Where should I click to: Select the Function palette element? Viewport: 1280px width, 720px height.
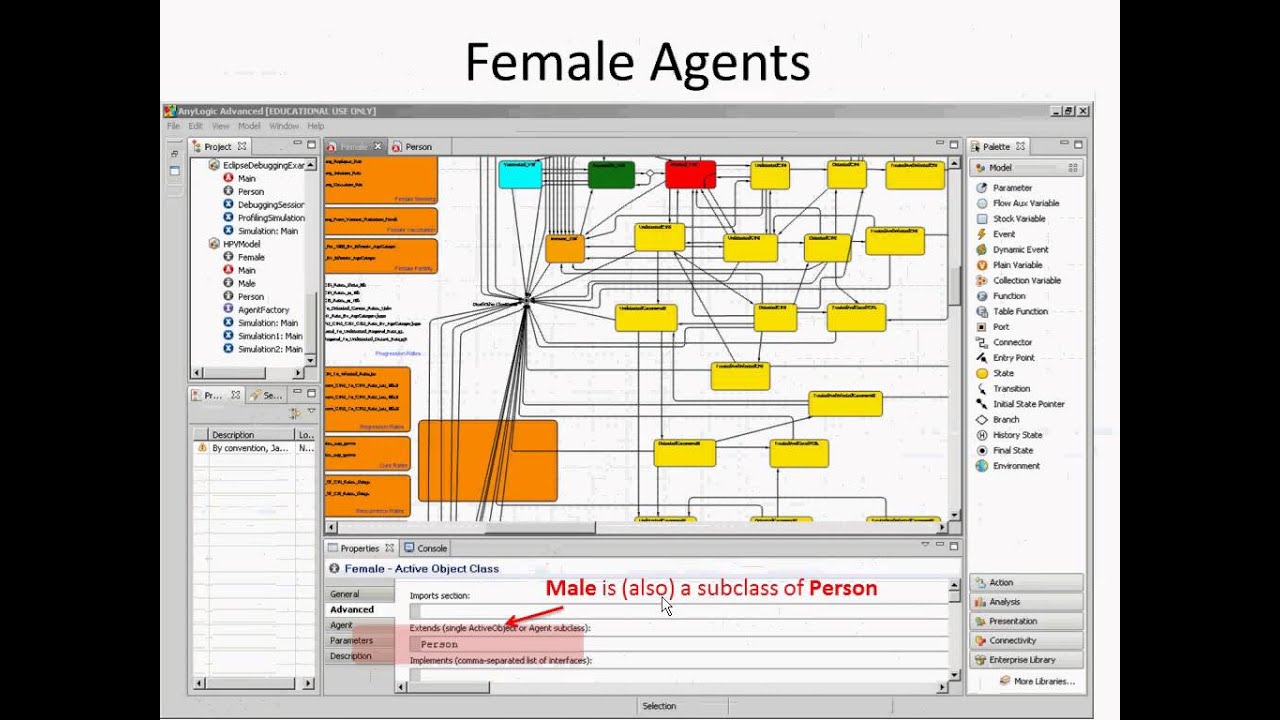1008,296
